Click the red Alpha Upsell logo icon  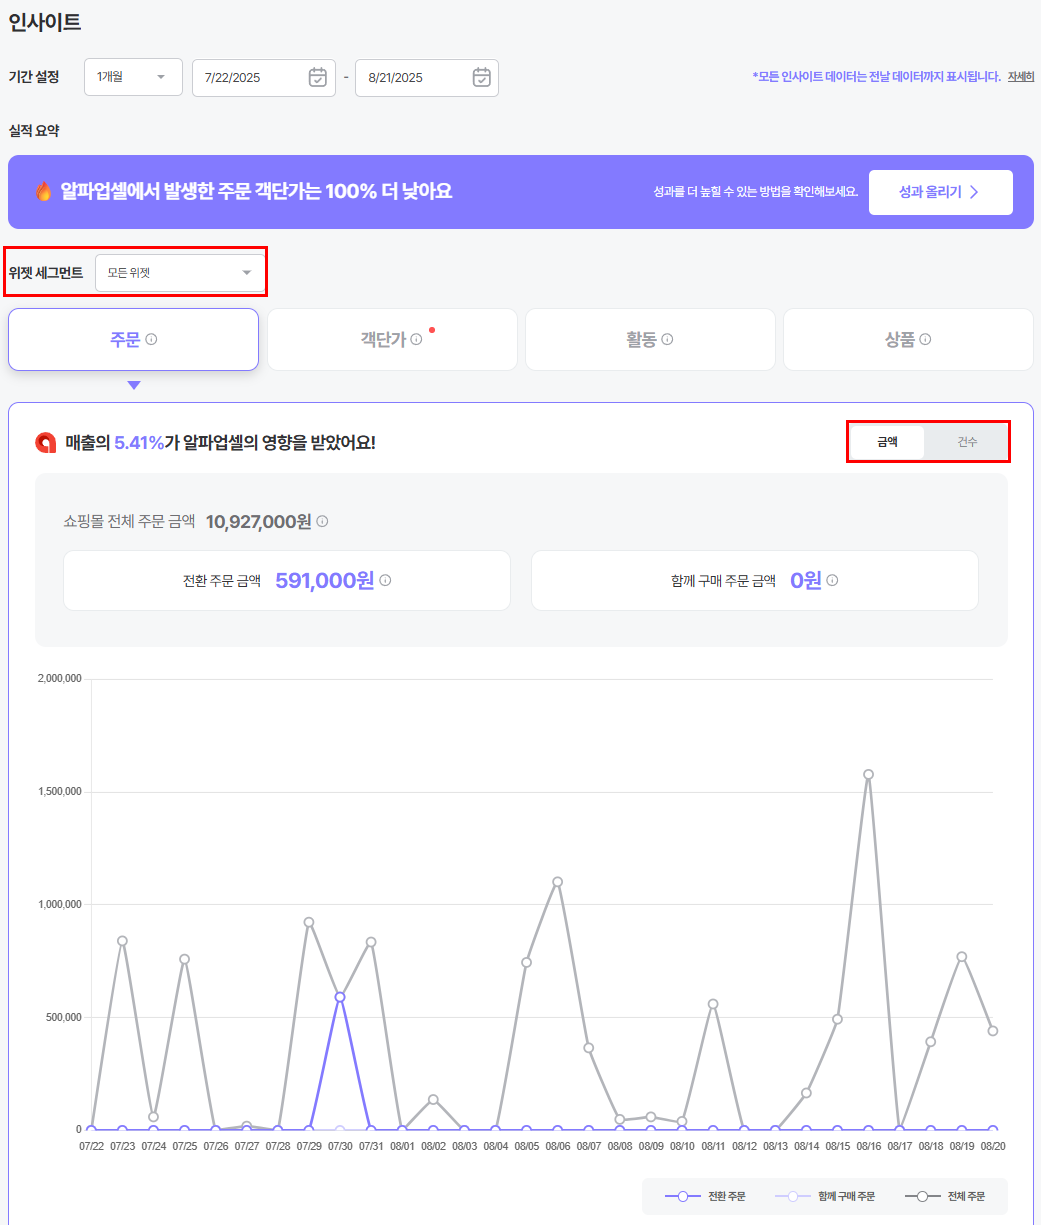[x=45, y=443]
